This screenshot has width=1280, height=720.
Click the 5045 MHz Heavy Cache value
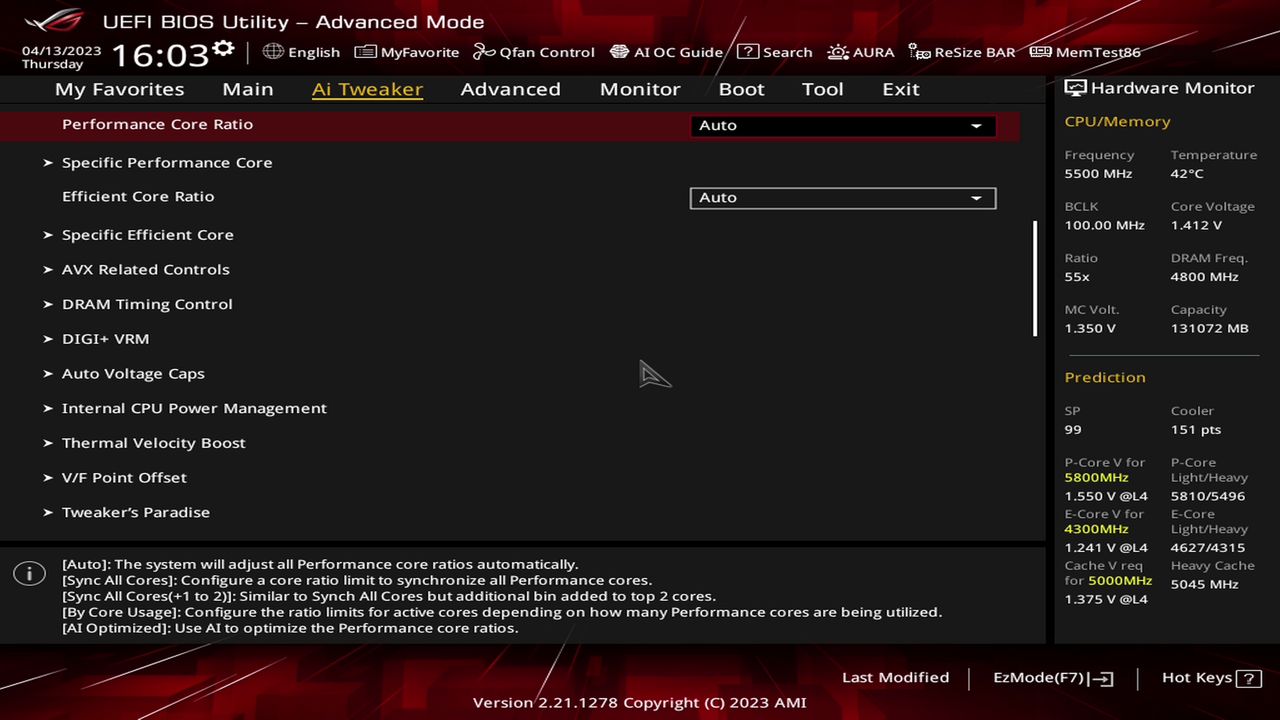(x=1205, y=584)
